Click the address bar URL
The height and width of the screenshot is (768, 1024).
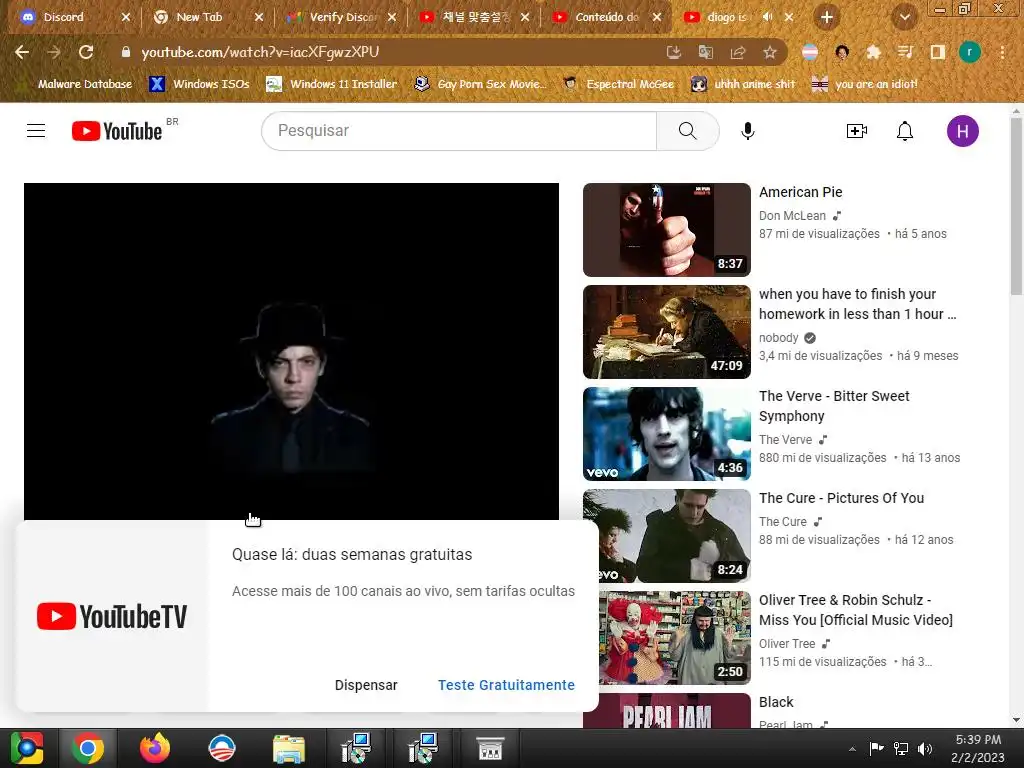coord(261,52)
